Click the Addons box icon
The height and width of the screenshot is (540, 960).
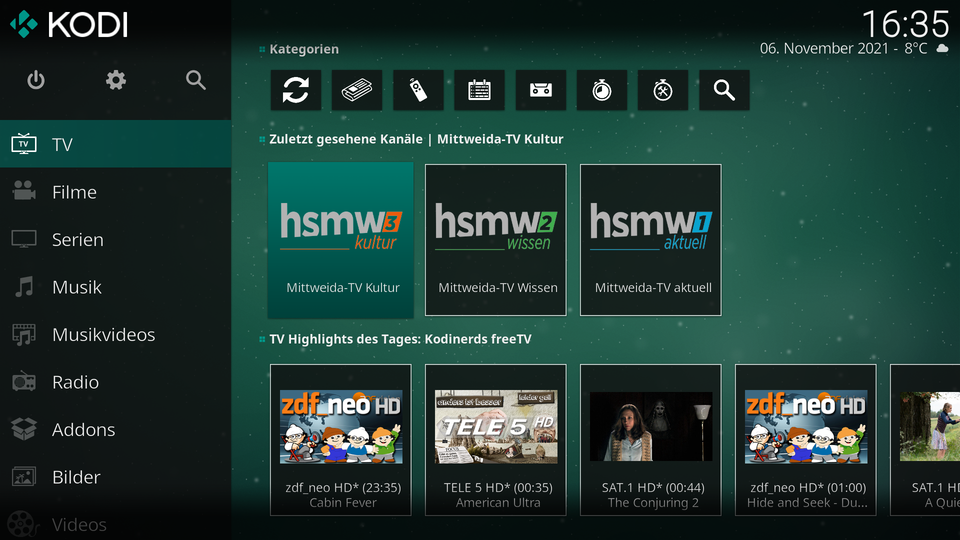click(24, 429)
